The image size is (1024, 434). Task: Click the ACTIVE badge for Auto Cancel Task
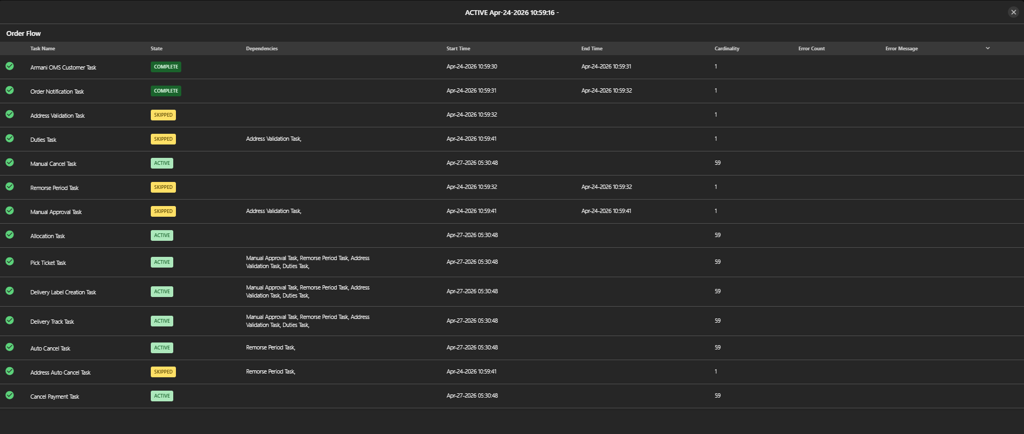pyautogui.click(x=162, y=348)
